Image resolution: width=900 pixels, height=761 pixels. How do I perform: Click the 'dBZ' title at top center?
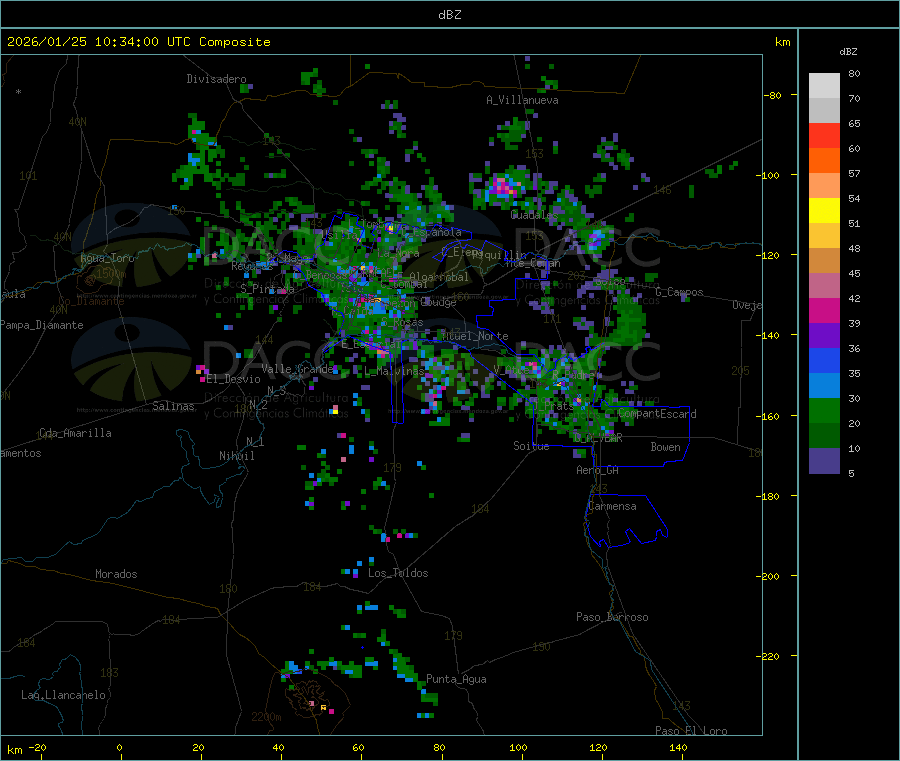click(449, 15)
